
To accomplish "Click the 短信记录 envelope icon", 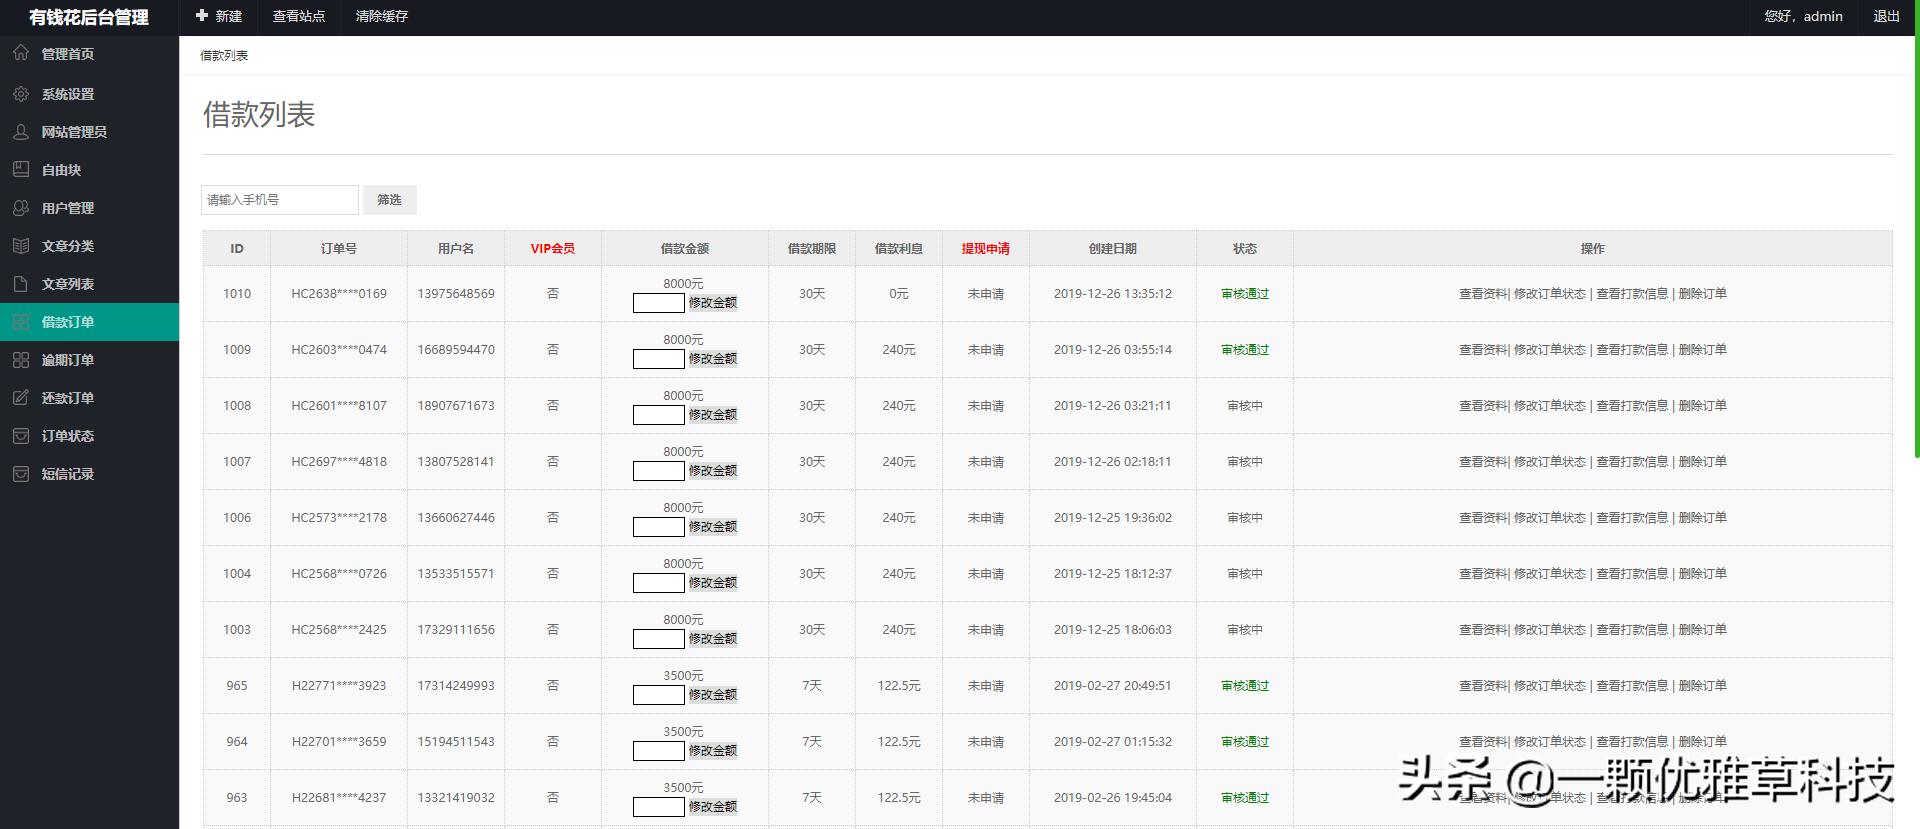I will point(21,474).
